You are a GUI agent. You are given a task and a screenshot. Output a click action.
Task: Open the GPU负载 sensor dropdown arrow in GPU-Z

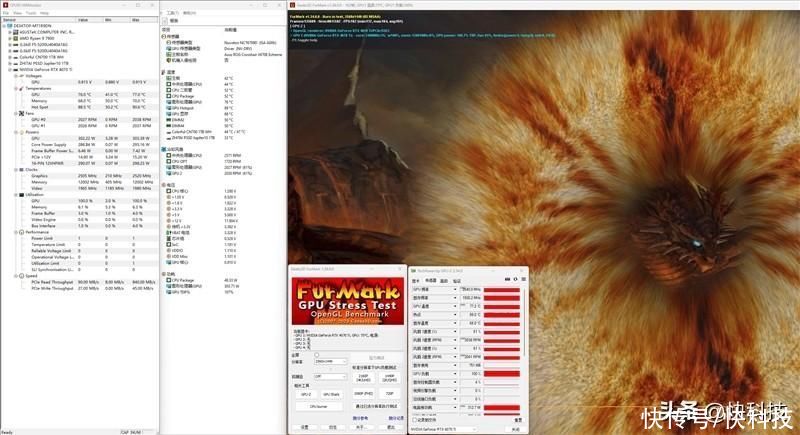tap(455, 374)
